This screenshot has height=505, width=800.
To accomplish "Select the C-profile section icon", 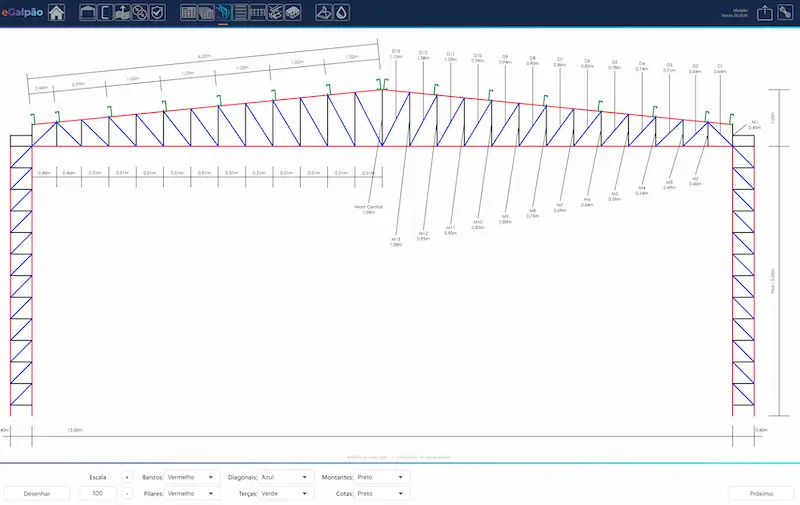I will tap(104, 13).
